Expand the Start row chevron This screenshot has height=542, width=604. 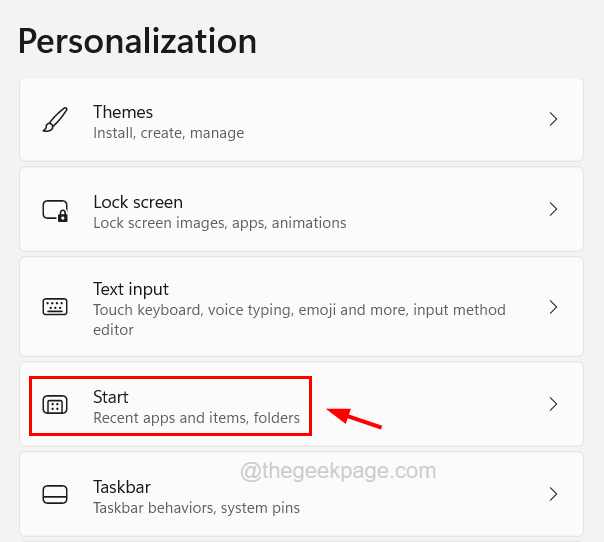tap(553, 404)
